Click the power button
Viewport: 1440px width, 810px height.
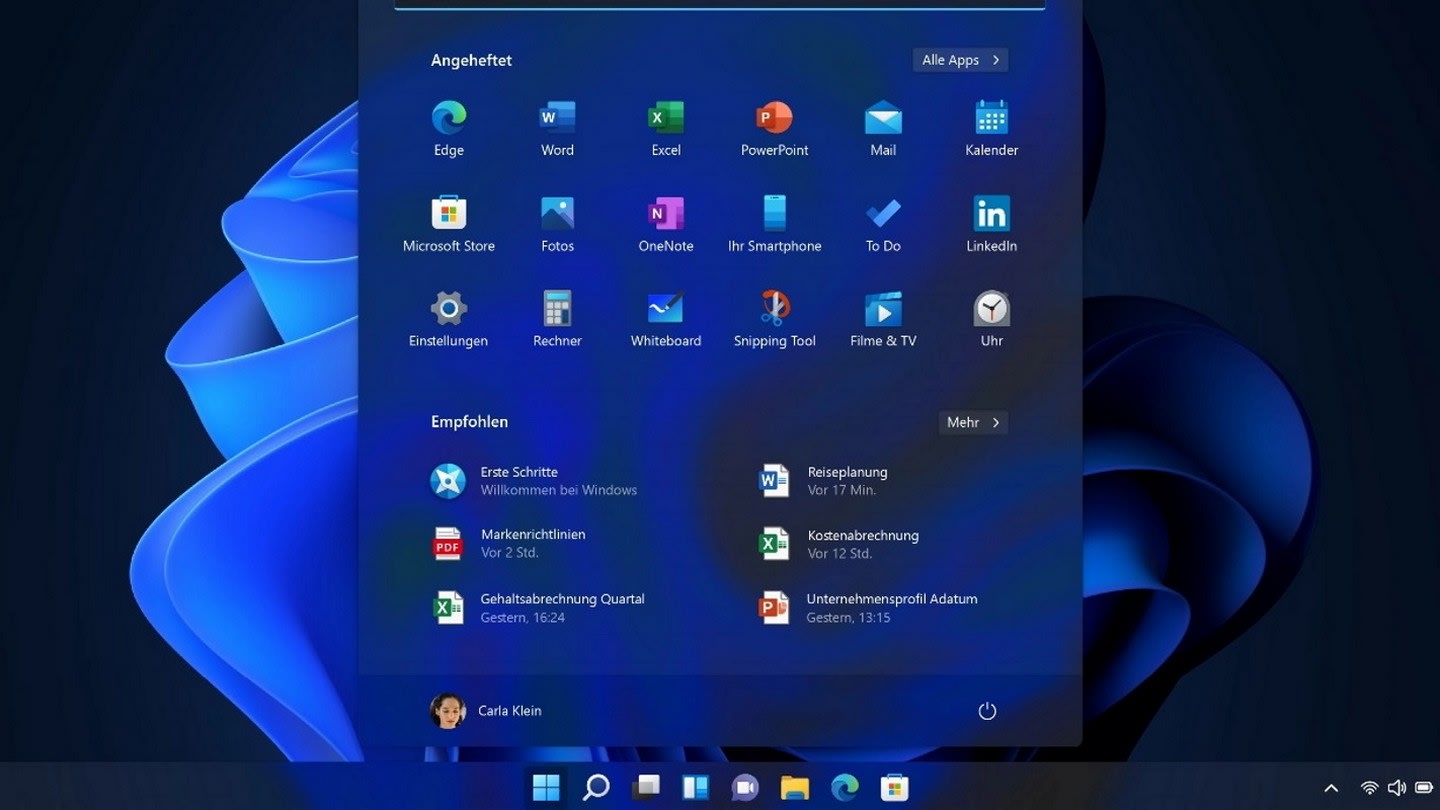(x=987, y=710)
